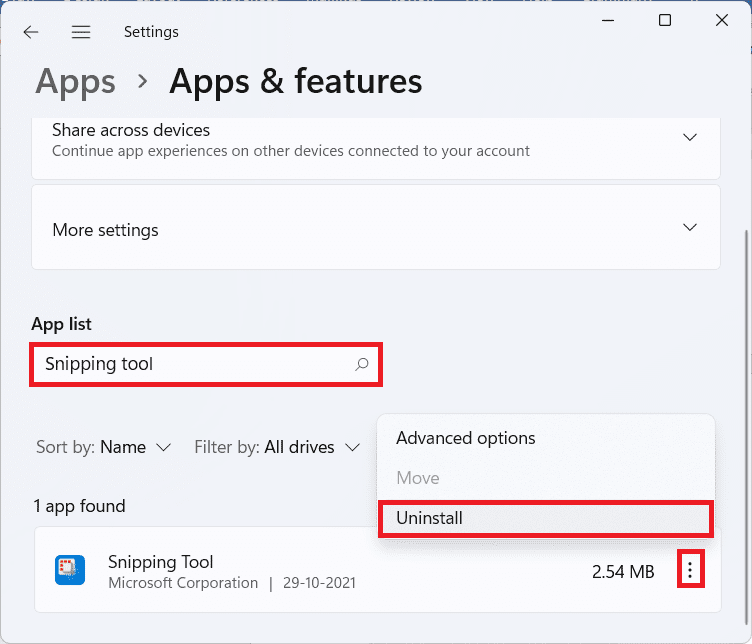This screenshot has width=752, height=644.
Task: Click the App list heading
Action: [61, 324]
